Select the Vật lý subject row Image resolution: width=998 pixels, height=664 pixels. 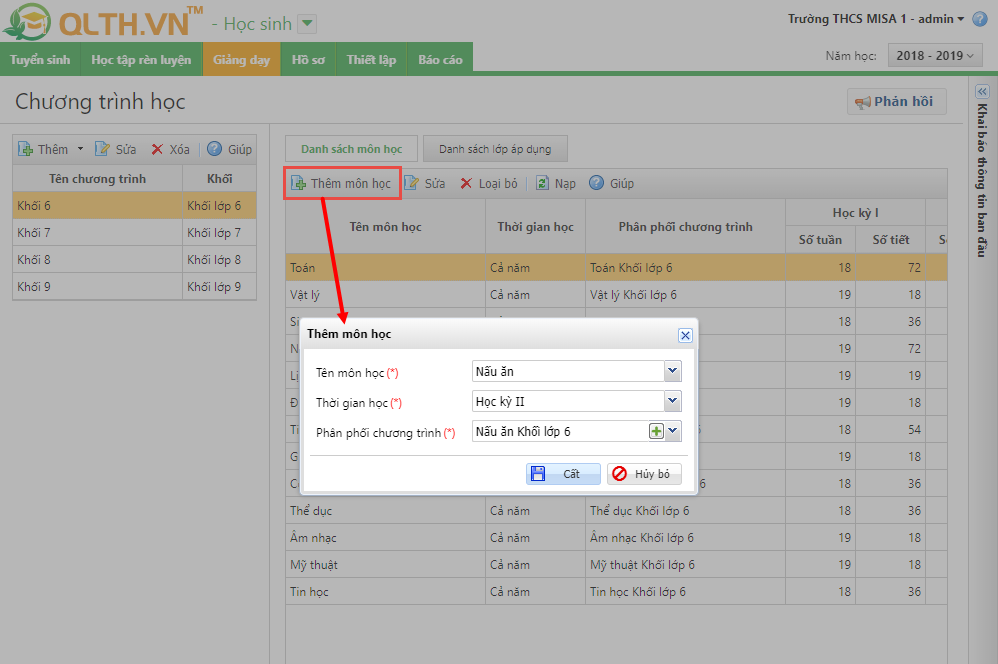616,295
